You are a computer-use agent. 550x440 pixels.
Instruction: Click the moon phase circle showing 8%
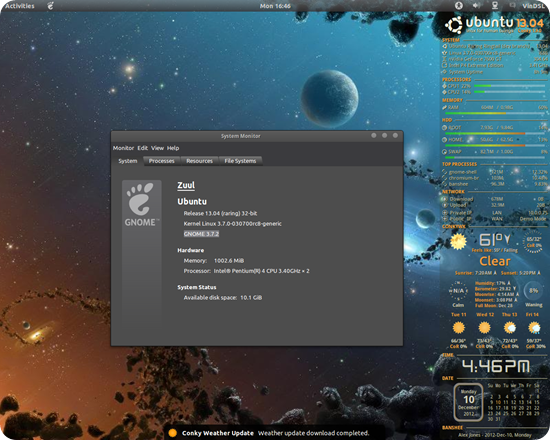tap(534, 291)
